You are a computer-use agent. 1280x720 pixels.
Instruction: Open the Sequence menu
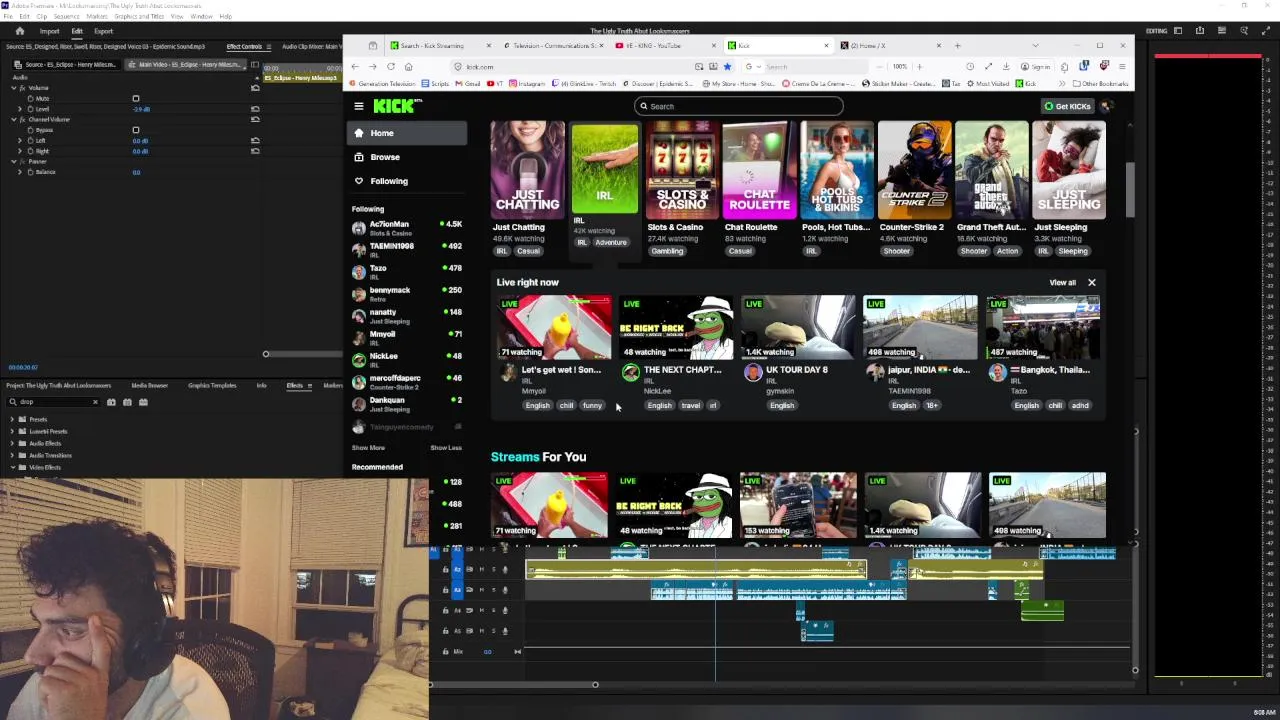click(66, 17)
